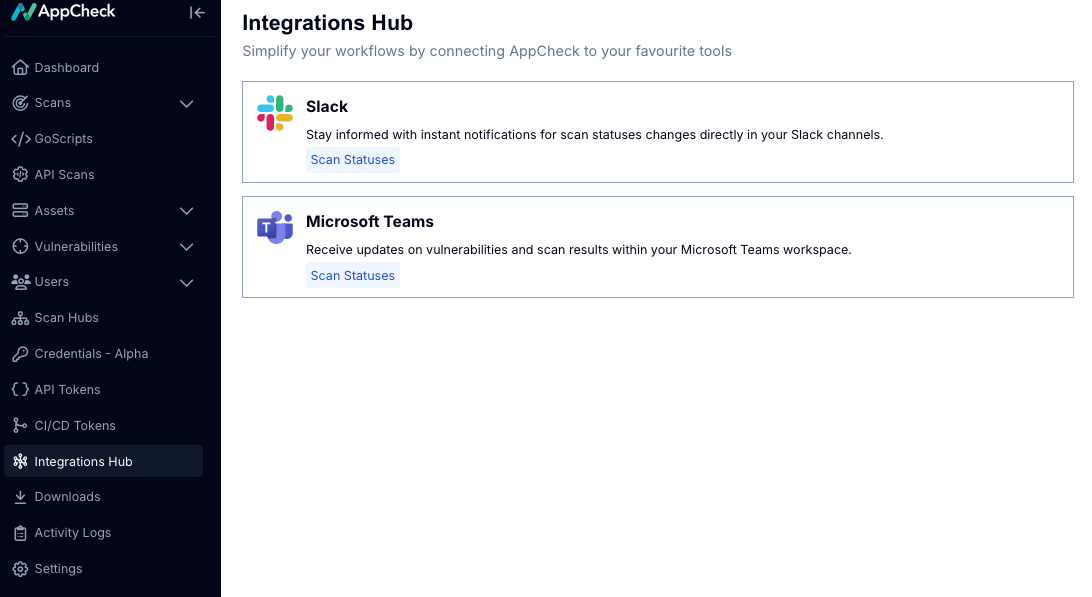
Task: Click the Downloads arrow icon
Action: (x=21, y=496)
